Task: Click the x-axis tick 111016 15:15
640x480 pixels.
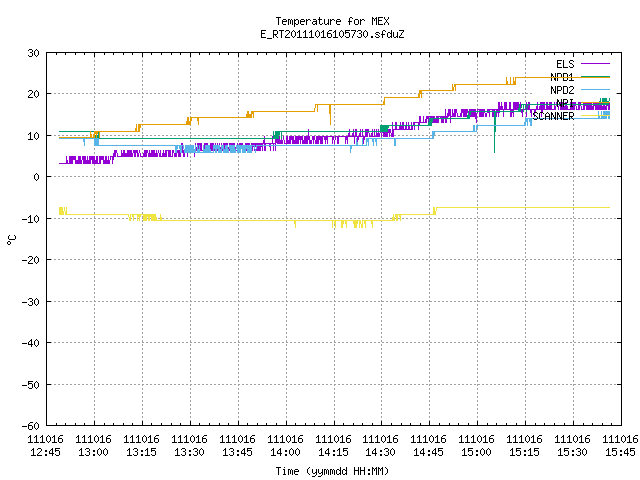Action: [524, 446]
